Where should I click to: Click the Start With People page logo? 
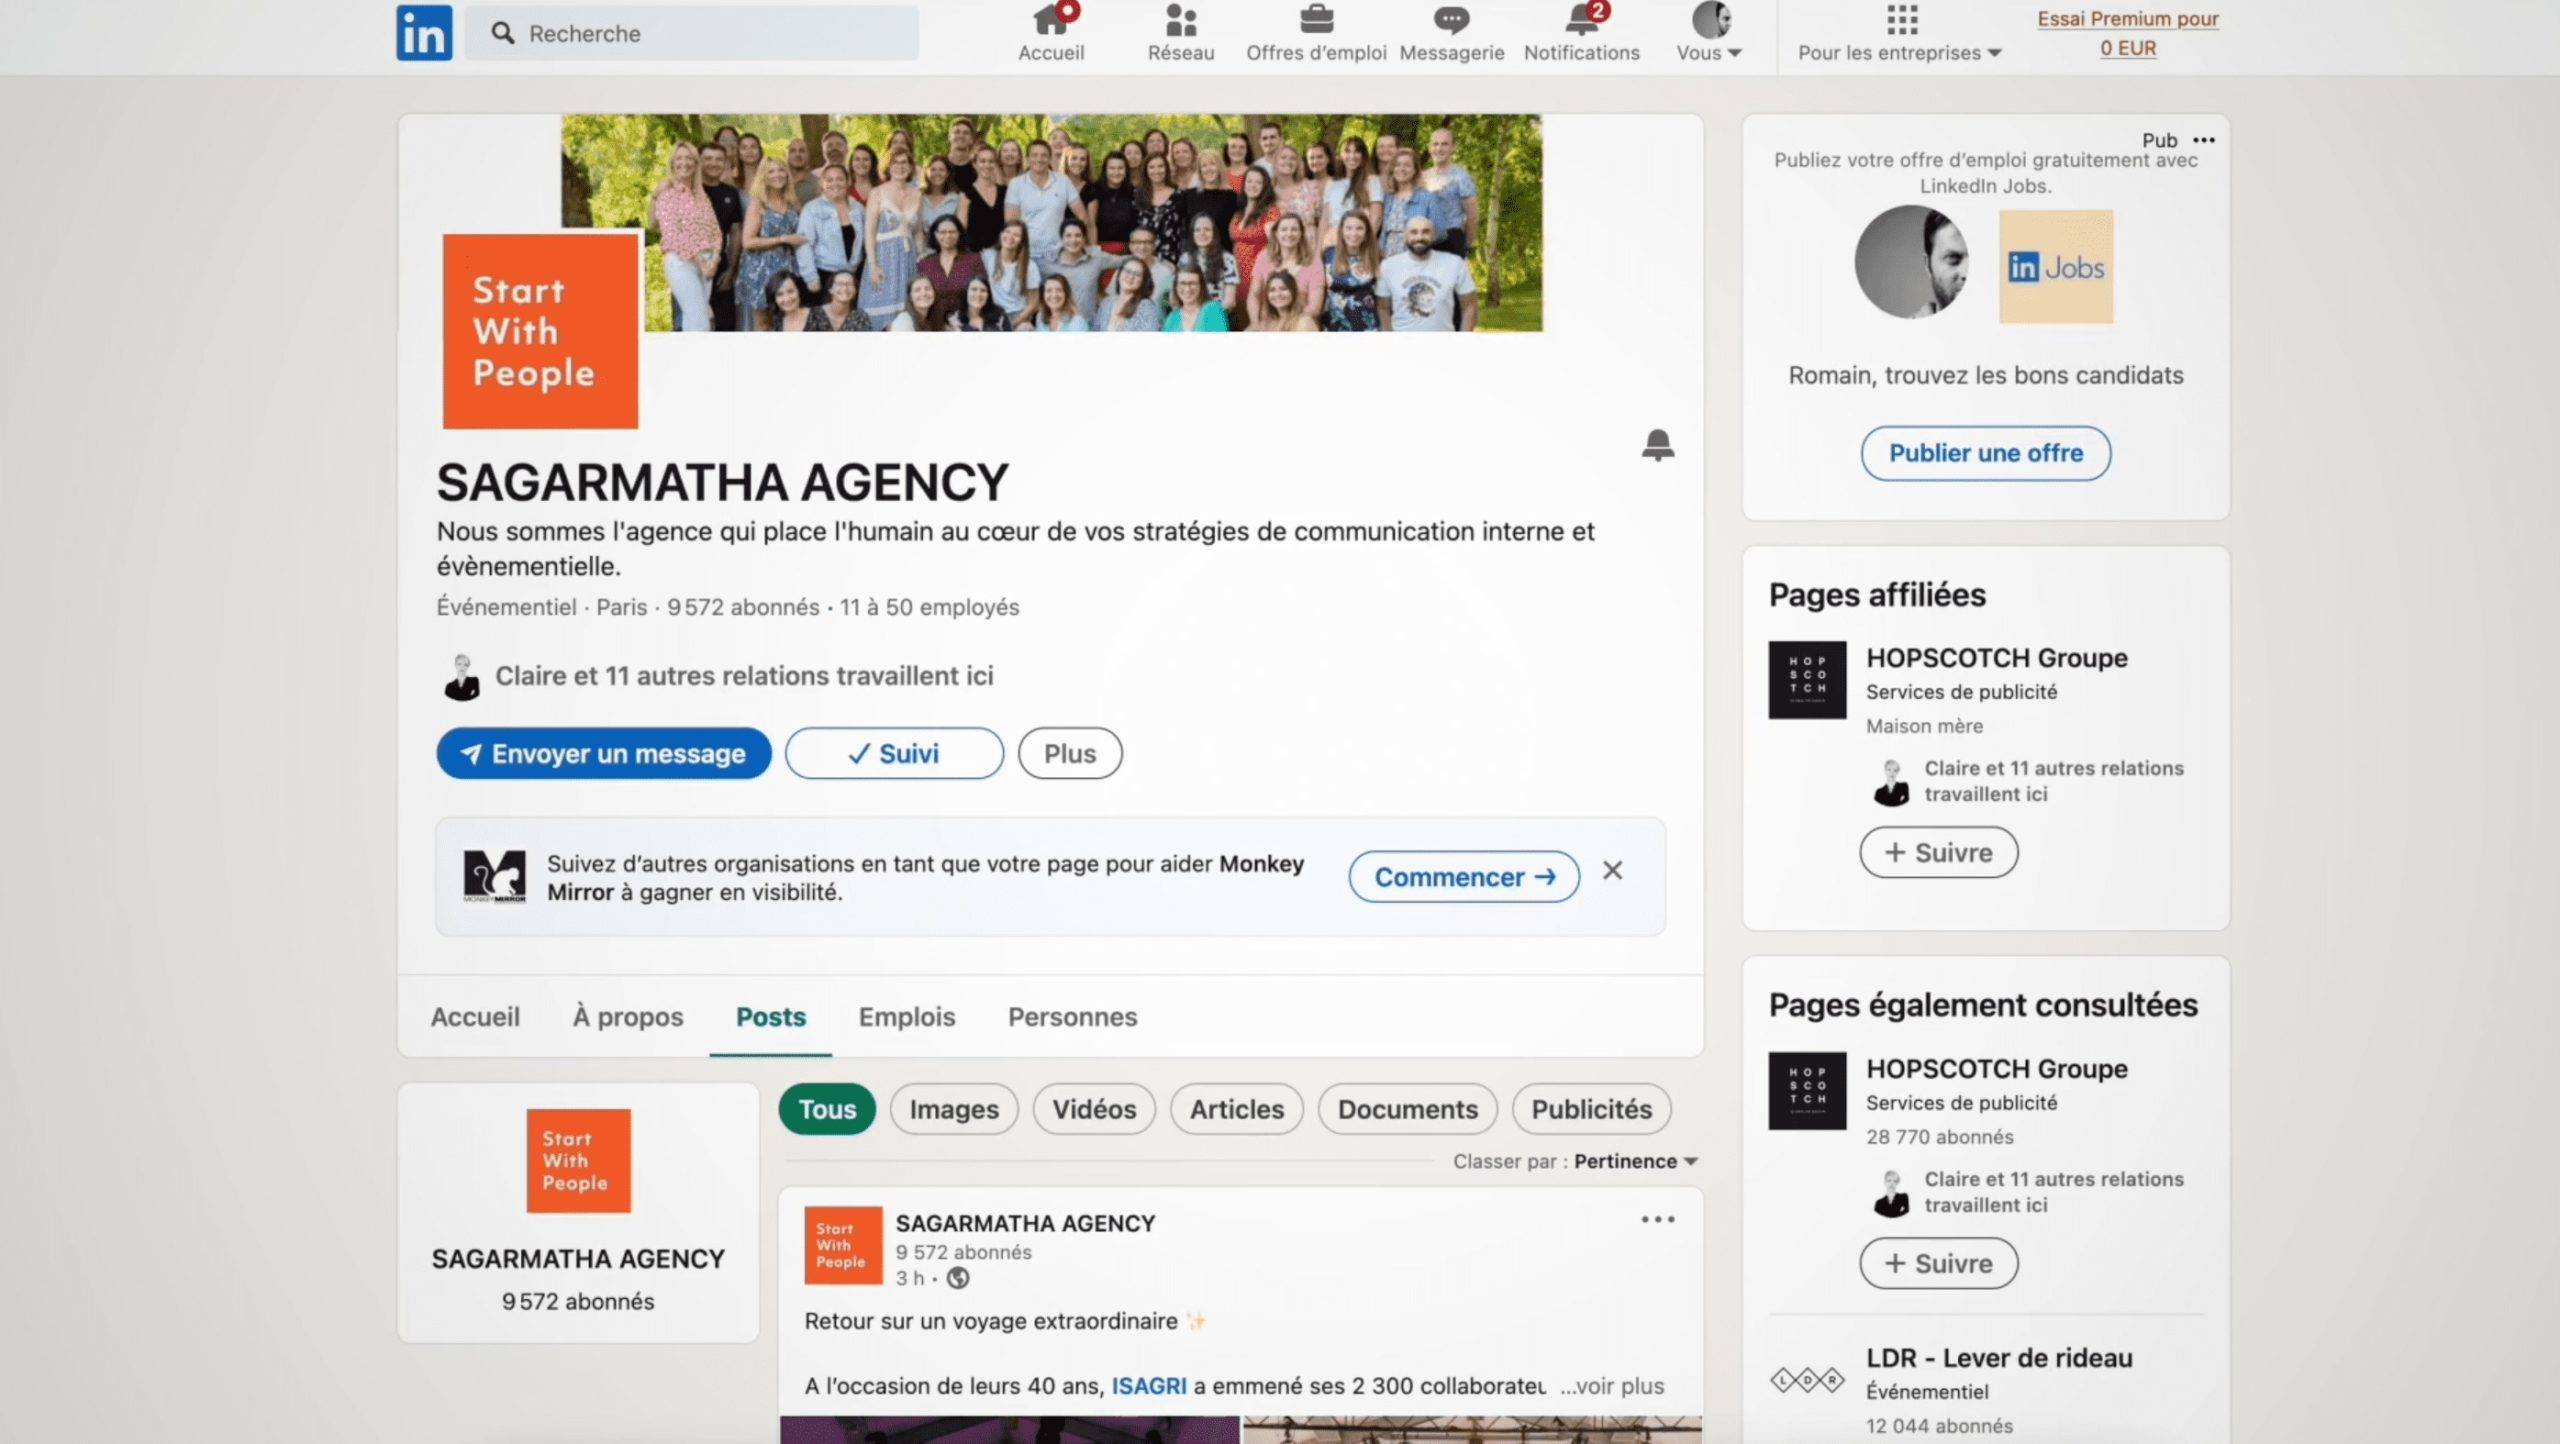540,332
